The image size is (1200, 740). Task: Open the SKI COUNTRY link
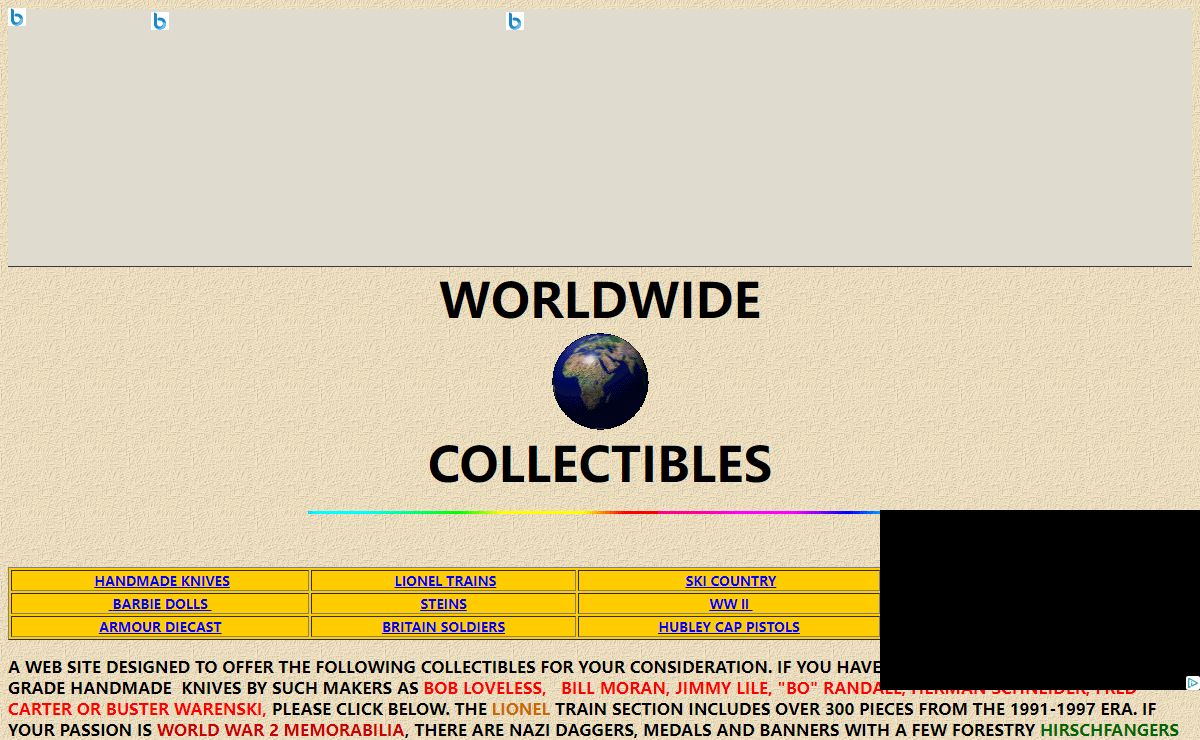(x=730, y=581)
